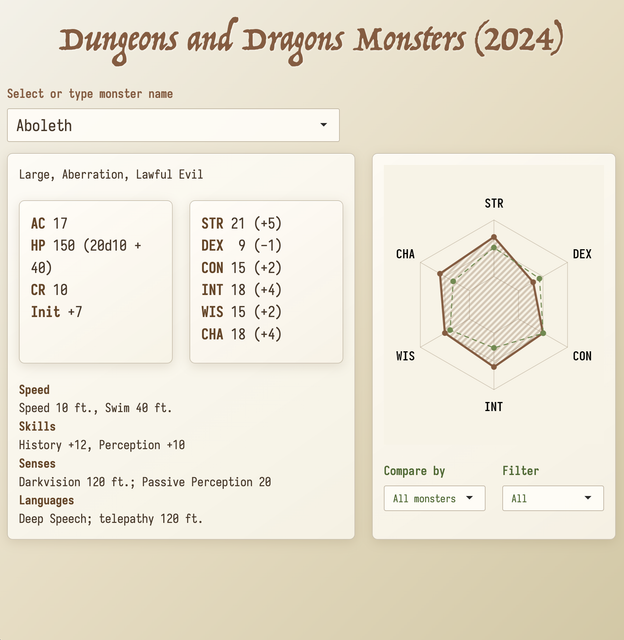Viewport: 624px width, 640px height.
Task: Click the 'Speed' section heading
Action: click(34, 390)
